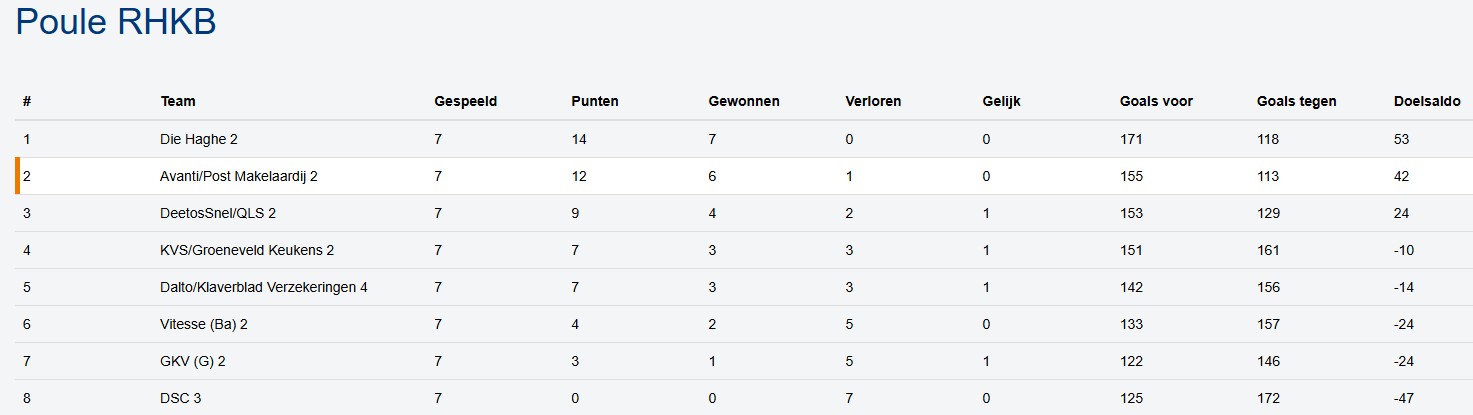The width and height of the screenshot is (1473, 415).
Task: Click the Goals voor column header
Action: [1156, 101]
